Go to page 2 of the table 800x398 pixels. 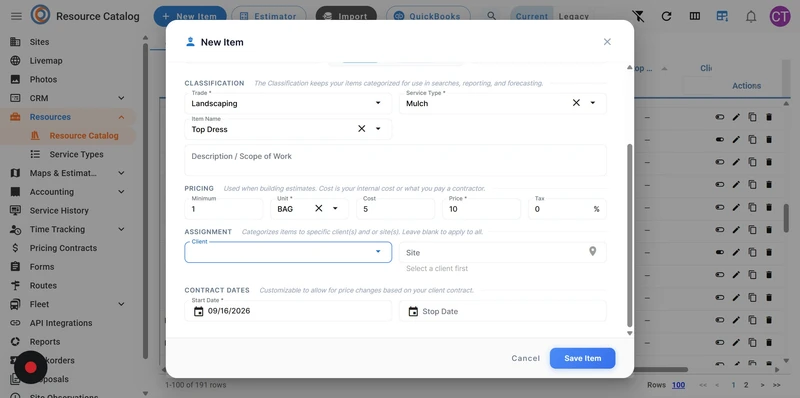point(746,385)
